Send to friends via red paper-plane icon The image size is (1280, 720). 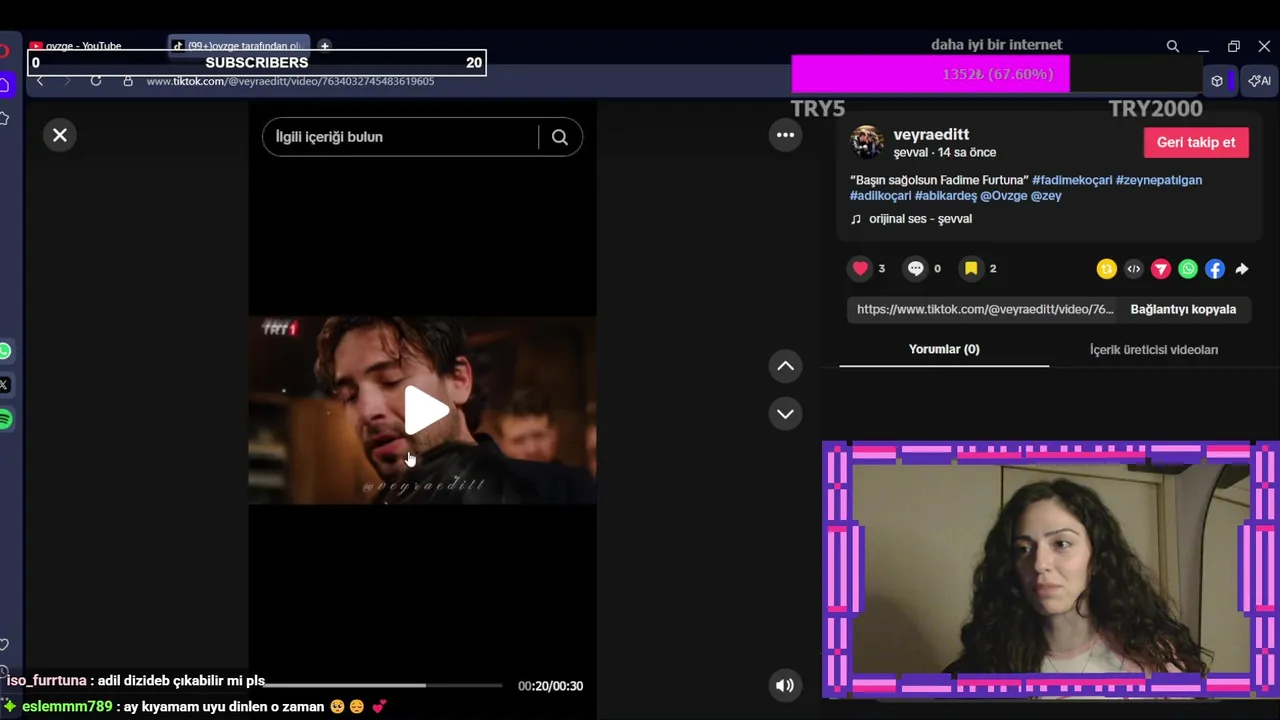point(1160,268)
